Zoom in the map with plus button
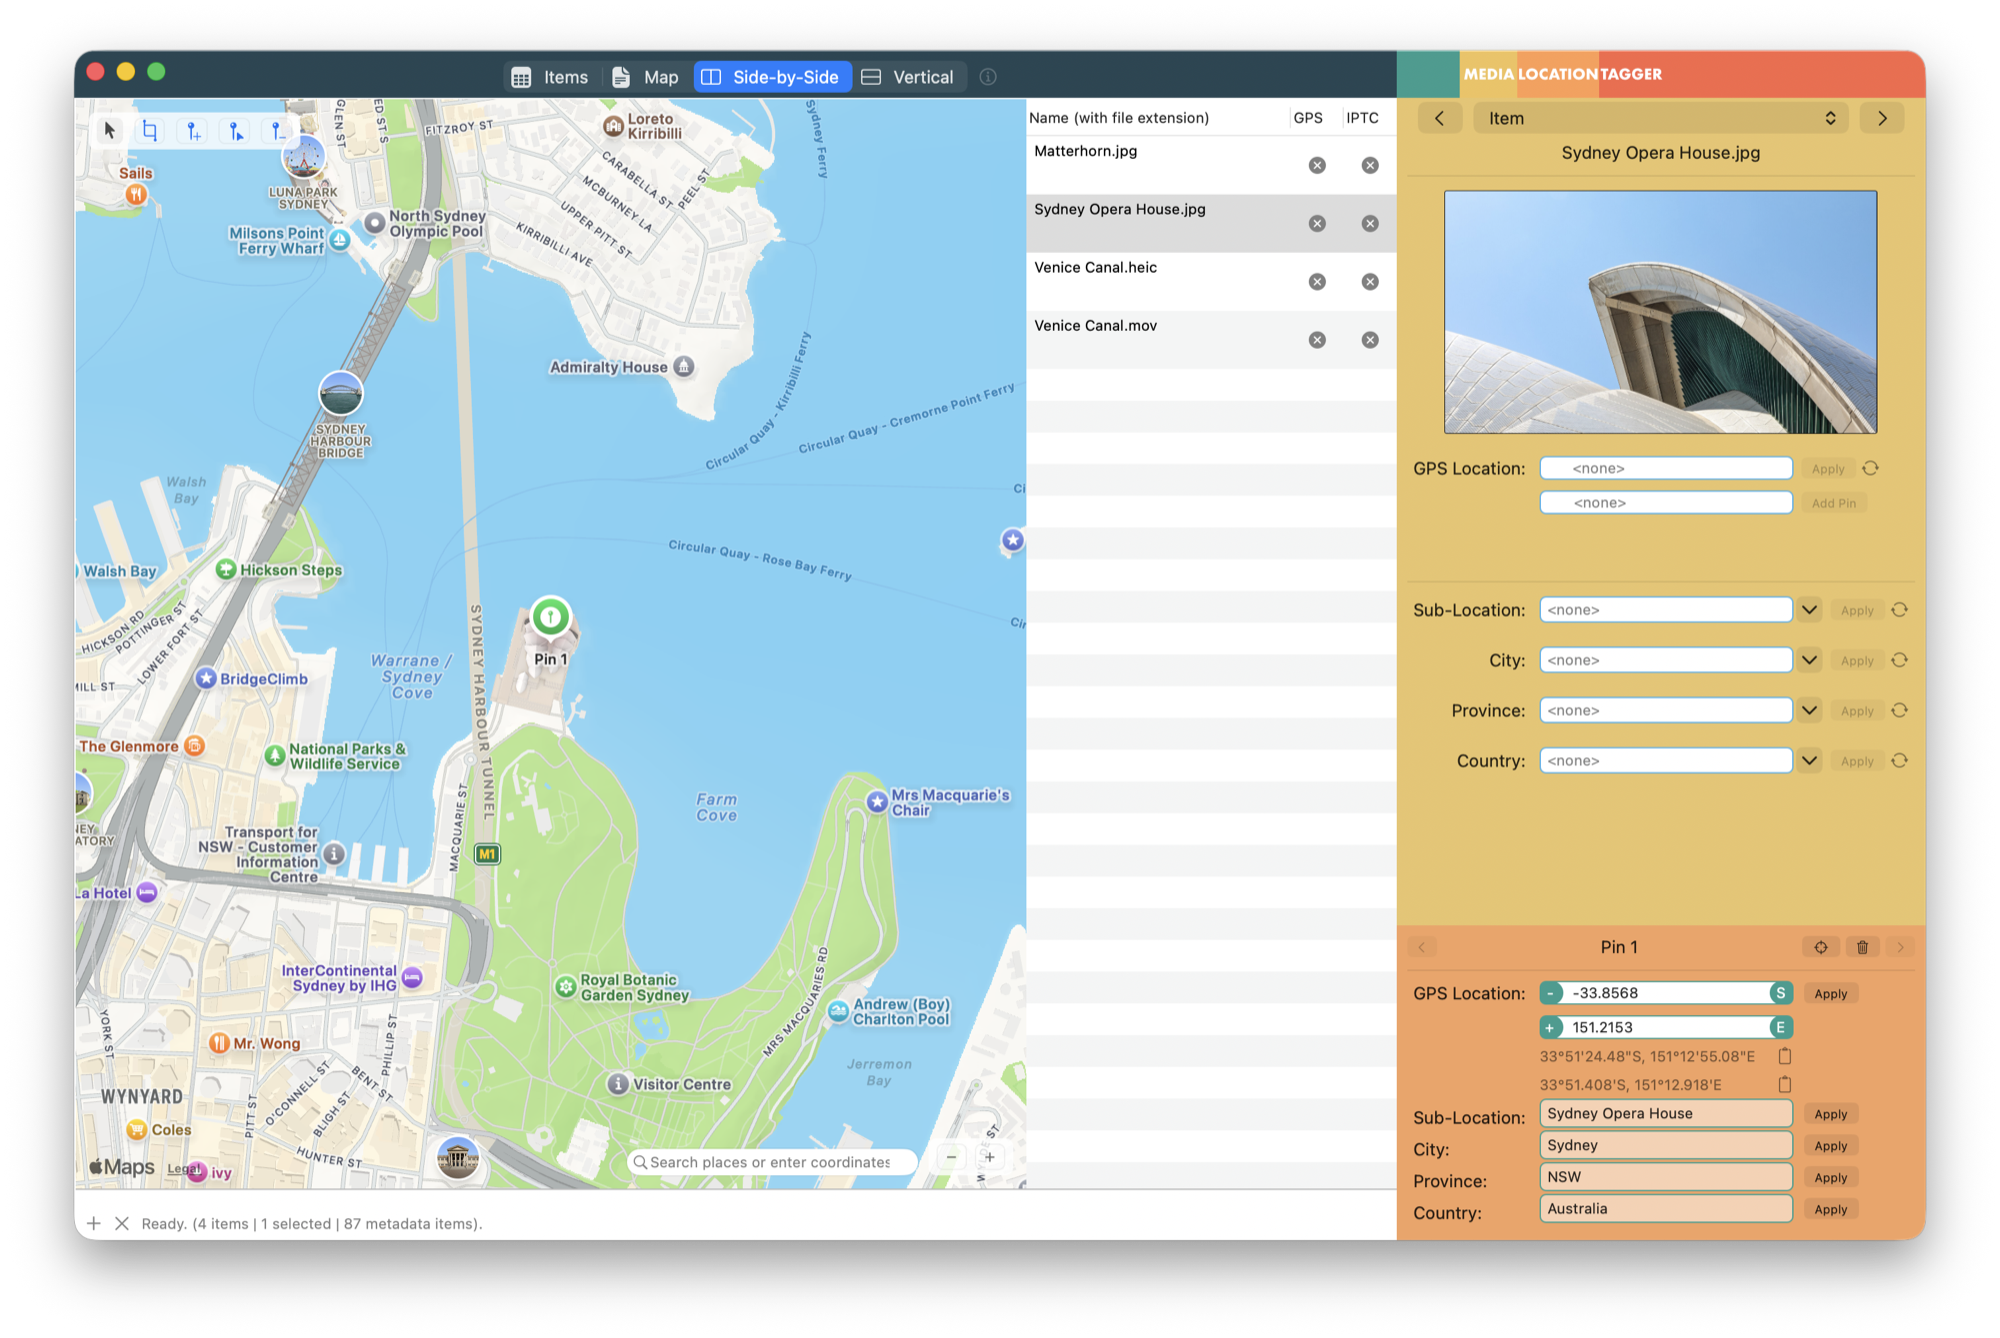 990,1157
